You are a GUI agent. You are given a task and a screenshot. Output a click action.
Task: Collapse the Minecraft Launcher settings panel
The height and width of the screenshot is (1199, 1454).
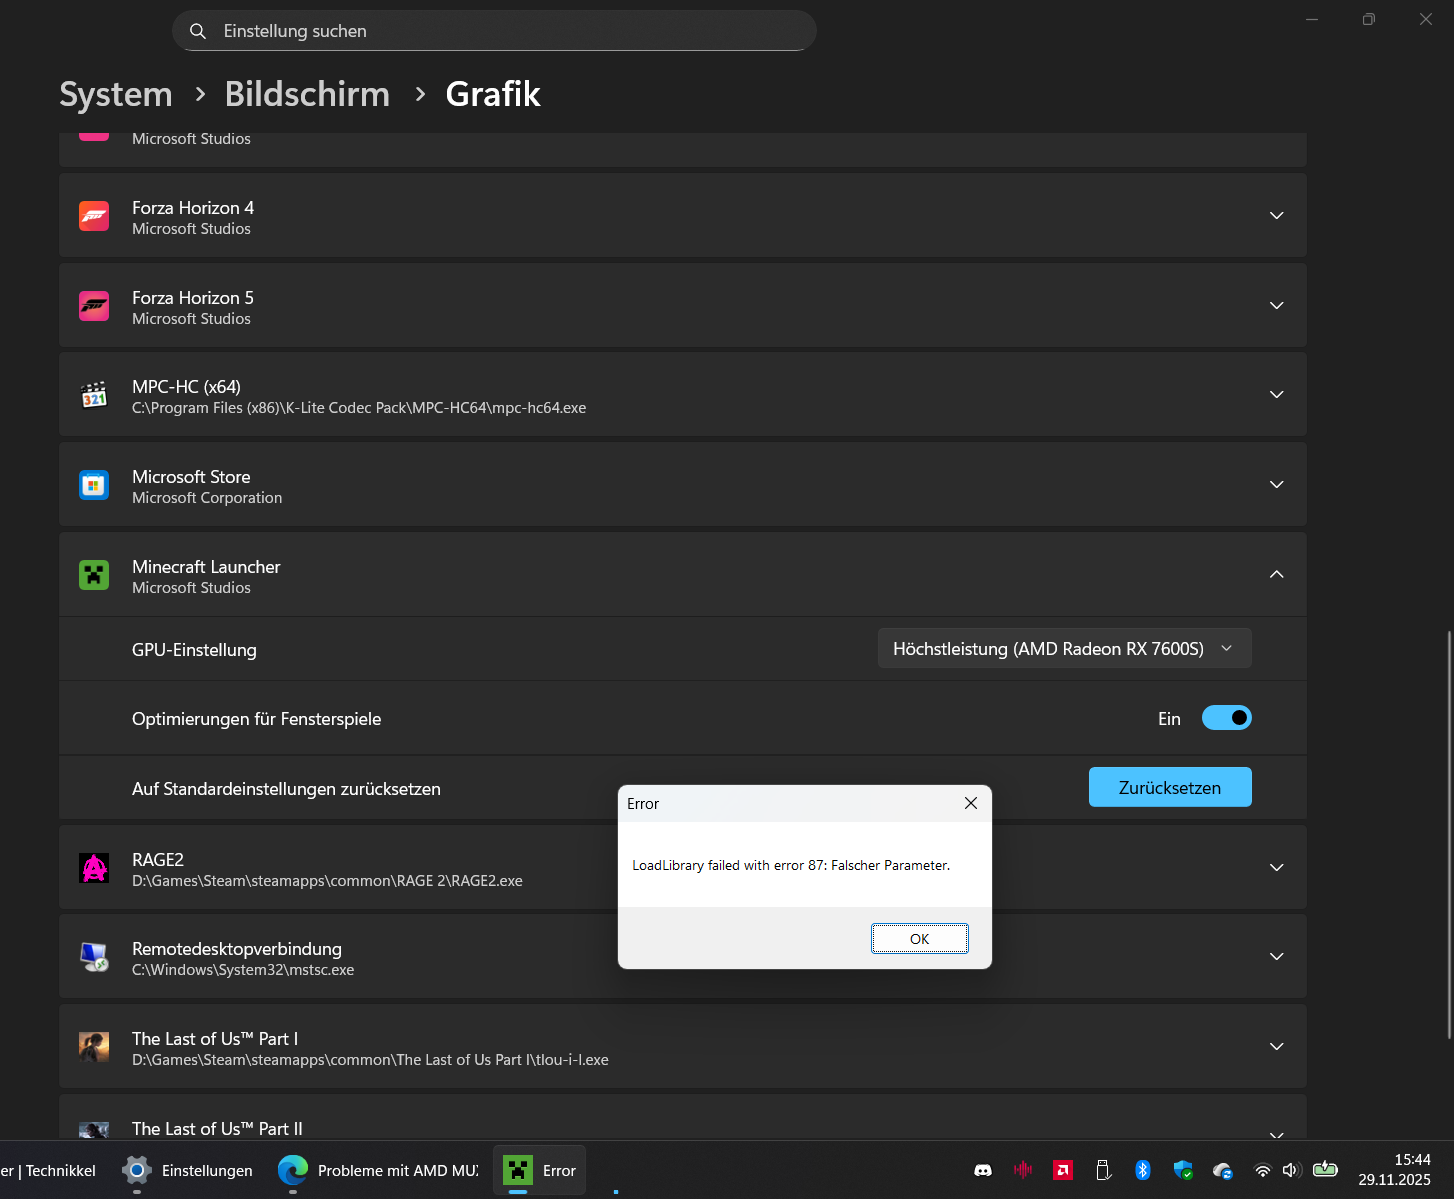pos(1276,575)
